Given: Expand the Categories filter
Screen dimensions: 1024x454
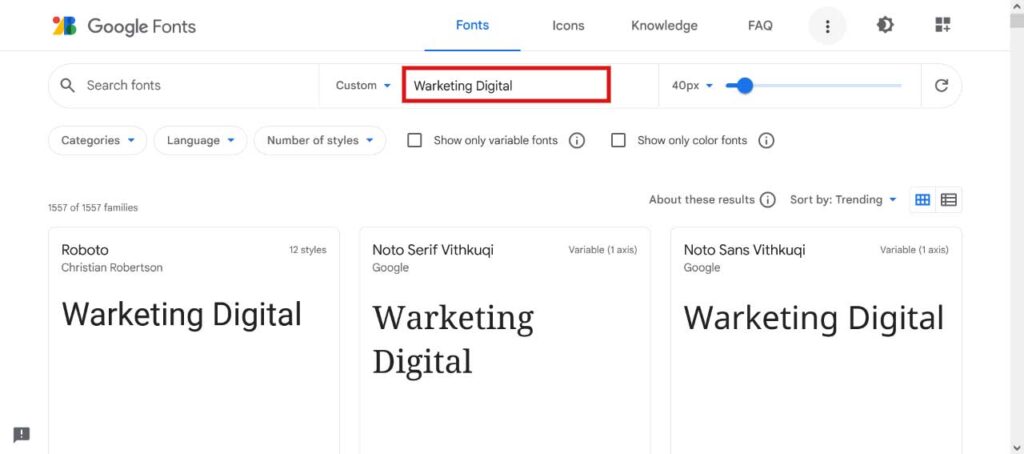Looking at the screenshot, I should coord(98,140).
